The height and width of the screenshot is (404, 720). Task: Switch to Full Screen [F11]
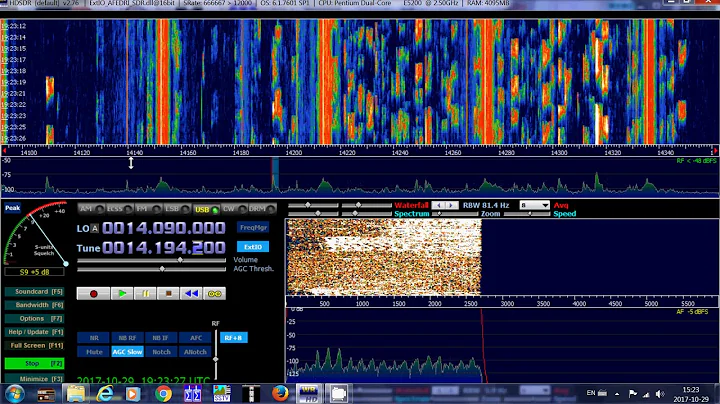(34, 345)
